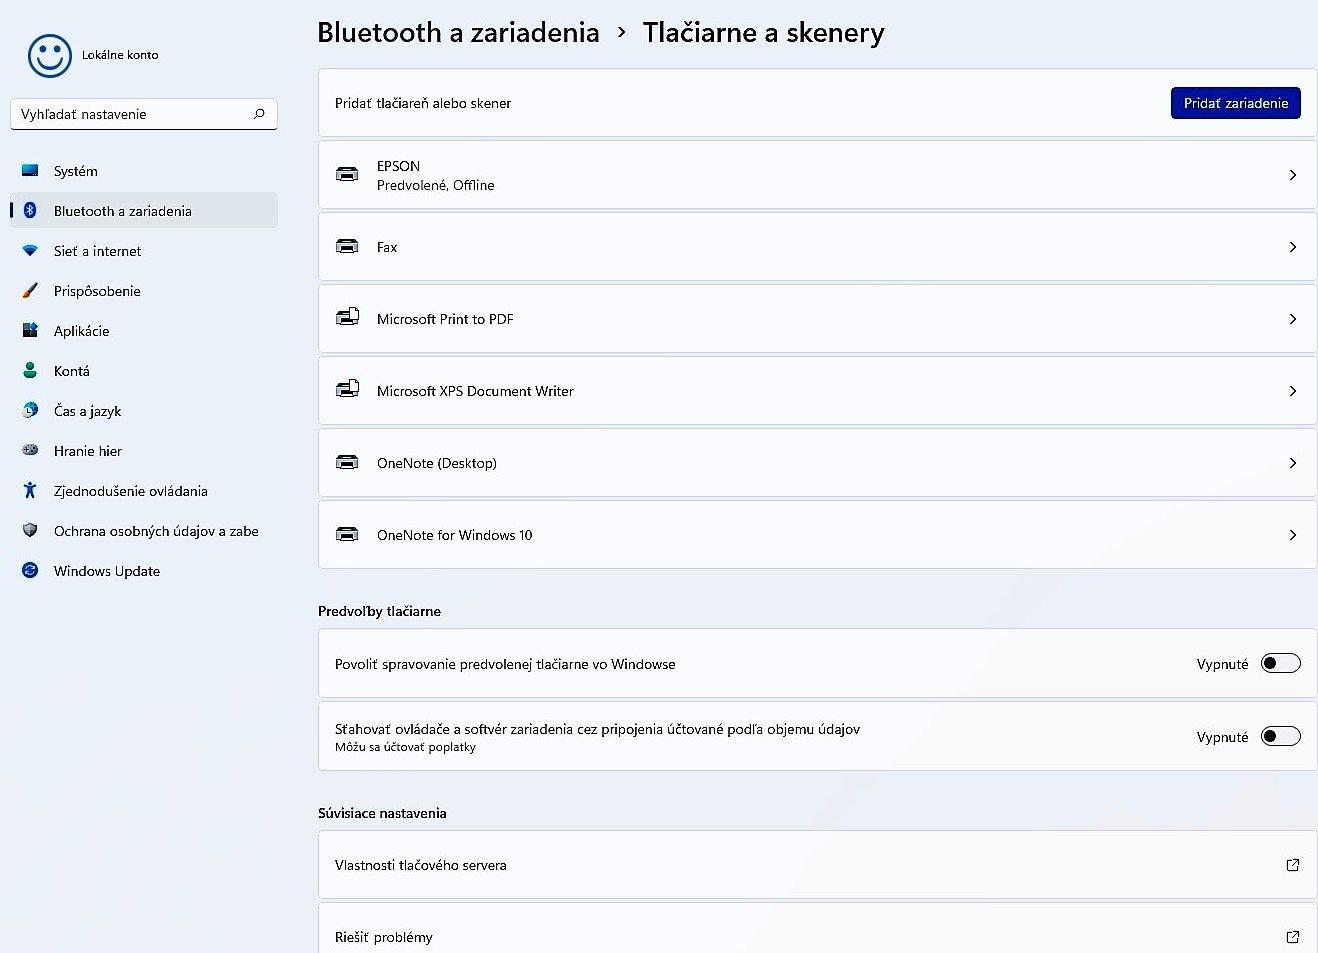Click the Systém monitor icon

(30, 171)
